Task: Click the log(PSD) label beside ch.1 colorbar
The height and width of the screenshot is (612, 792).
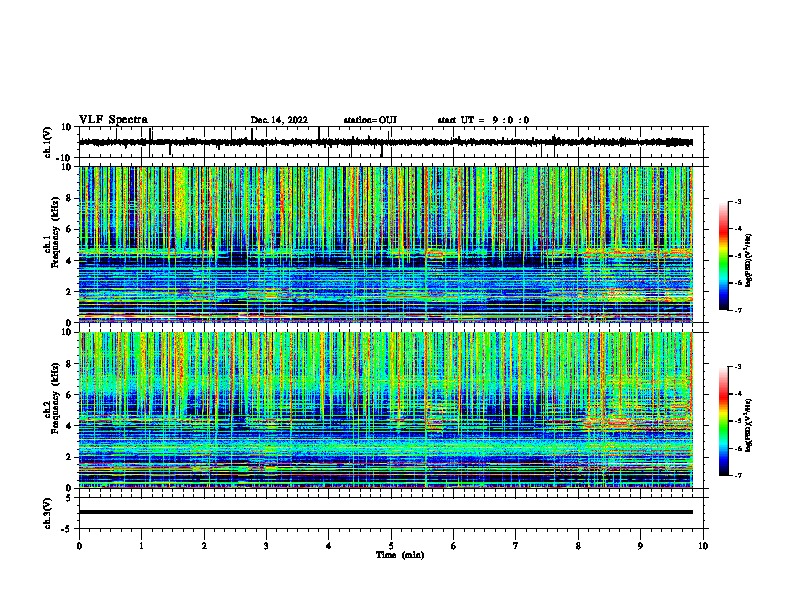Action: (748, 261)
